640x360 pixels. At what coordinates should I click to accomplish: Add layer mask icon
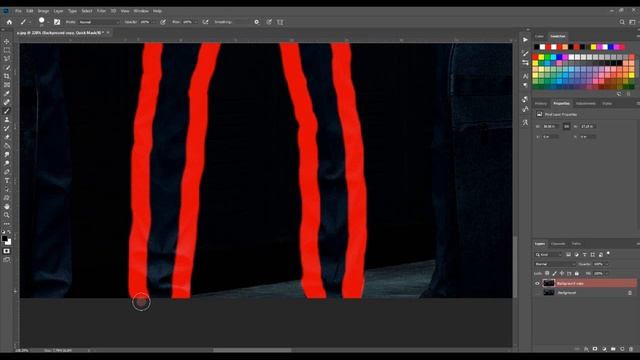click(x=595, y=349)
